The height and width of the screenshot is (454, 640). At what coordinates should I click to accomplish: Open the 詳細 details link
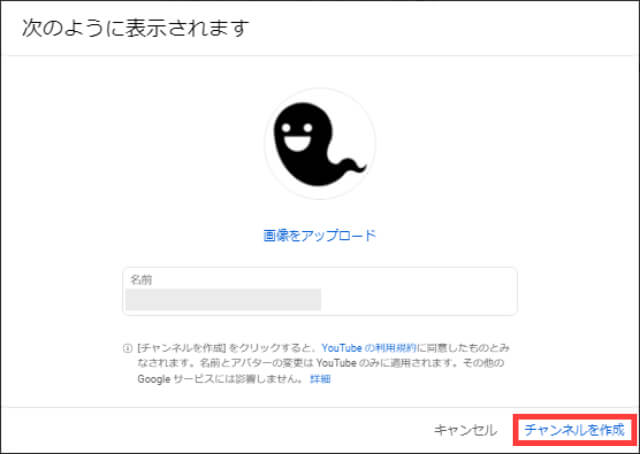[320, 379]
